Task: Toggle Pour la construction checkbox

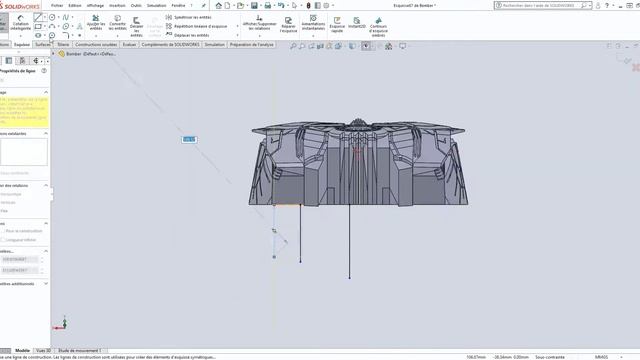Action: click(x=2, y=231)
